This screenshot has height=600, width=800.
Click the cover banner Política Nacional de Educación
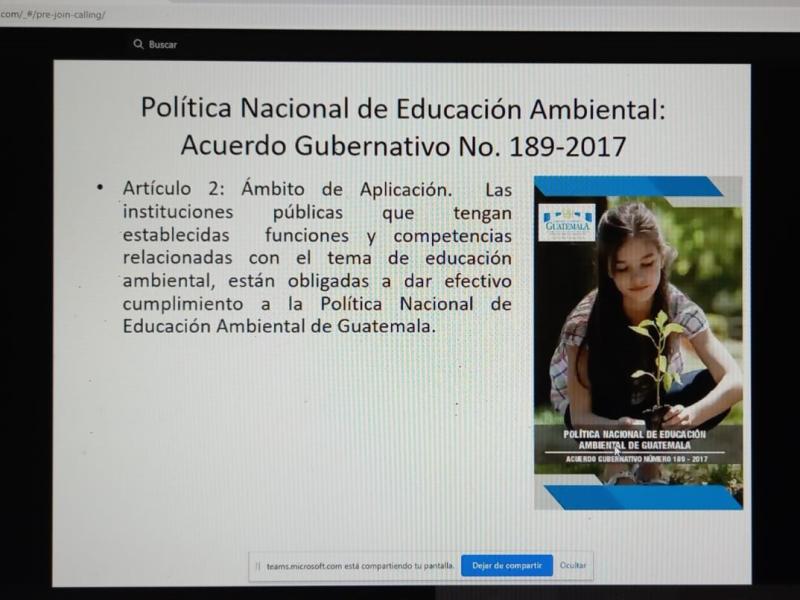634,439
